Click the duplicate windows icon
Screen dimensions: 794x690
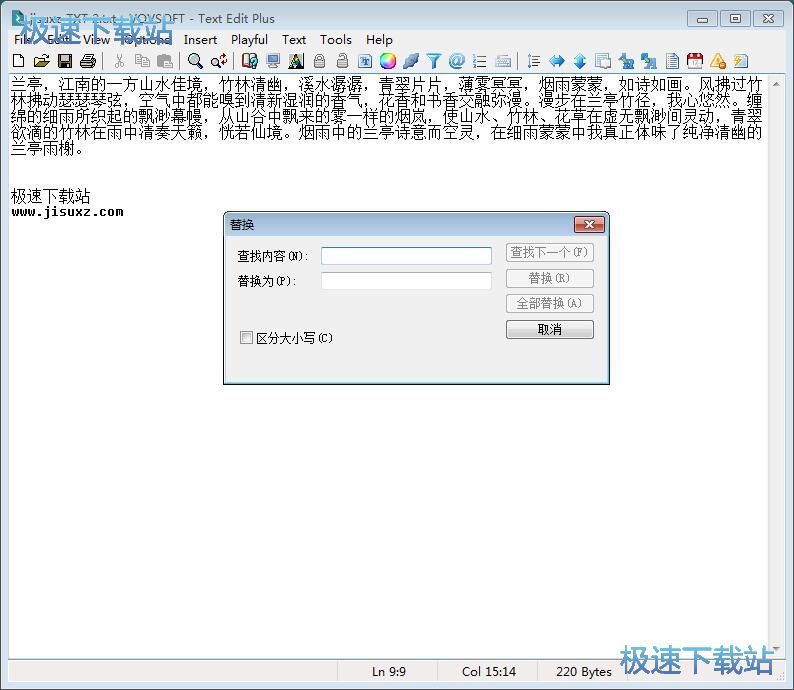pyautogui.click(x=603, y=61)
